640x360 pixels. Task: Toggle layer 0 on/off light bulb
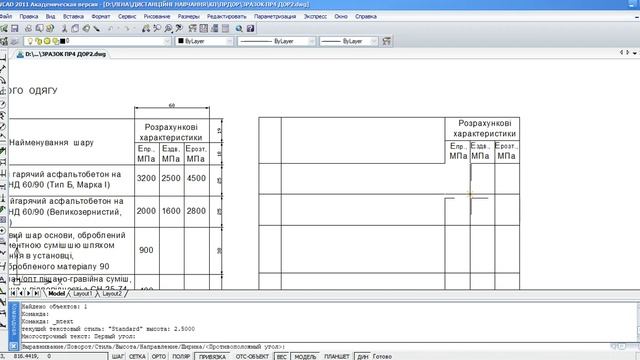[30, 41]
